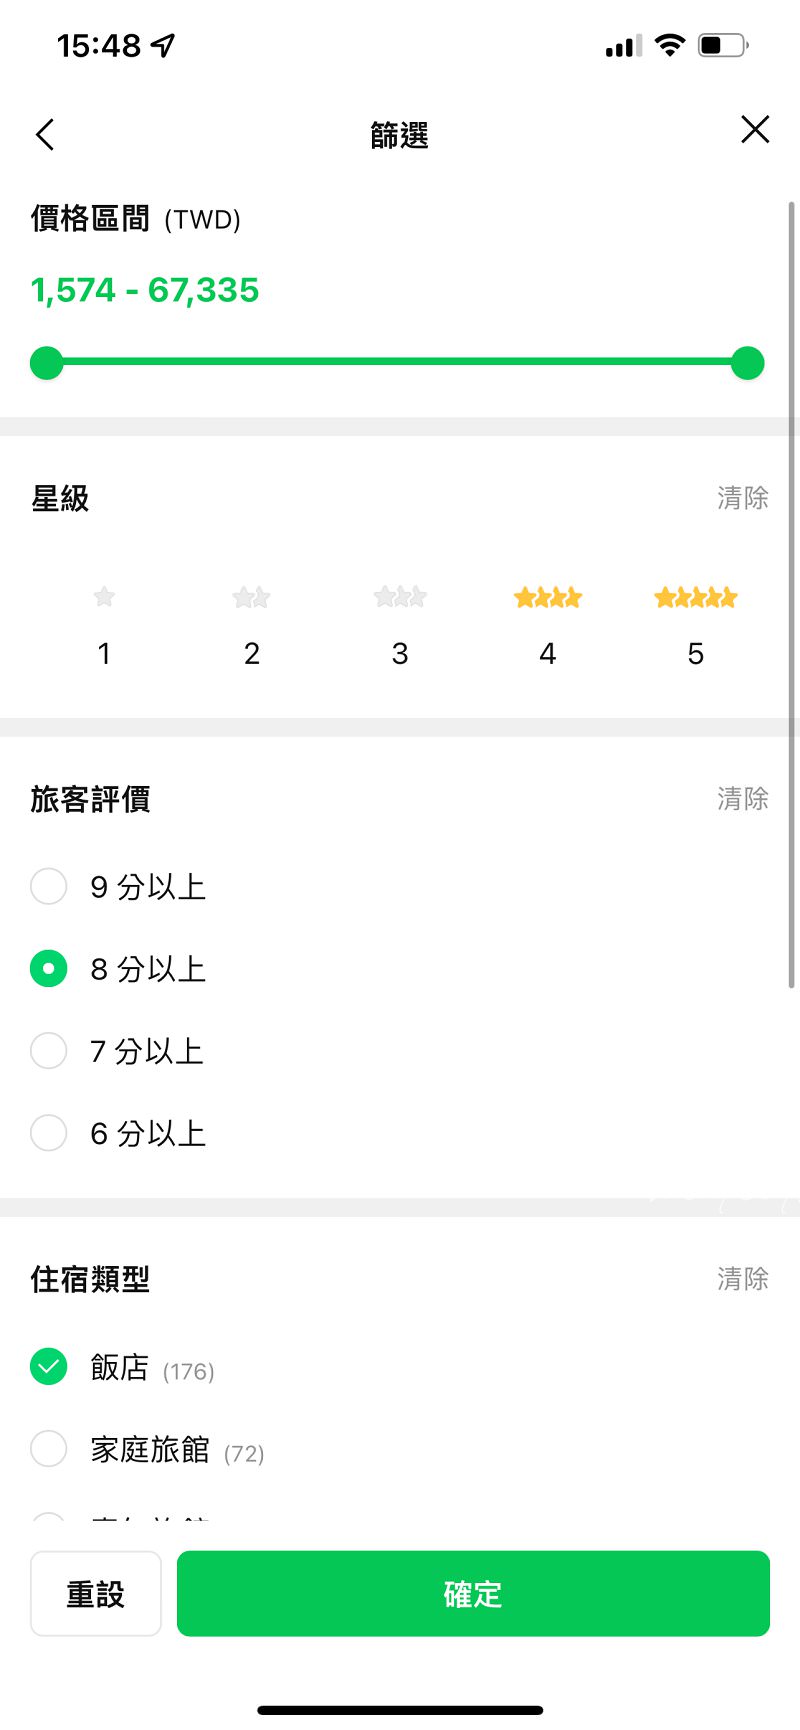Tap the 重設 reset button

tap(96, 1594)
